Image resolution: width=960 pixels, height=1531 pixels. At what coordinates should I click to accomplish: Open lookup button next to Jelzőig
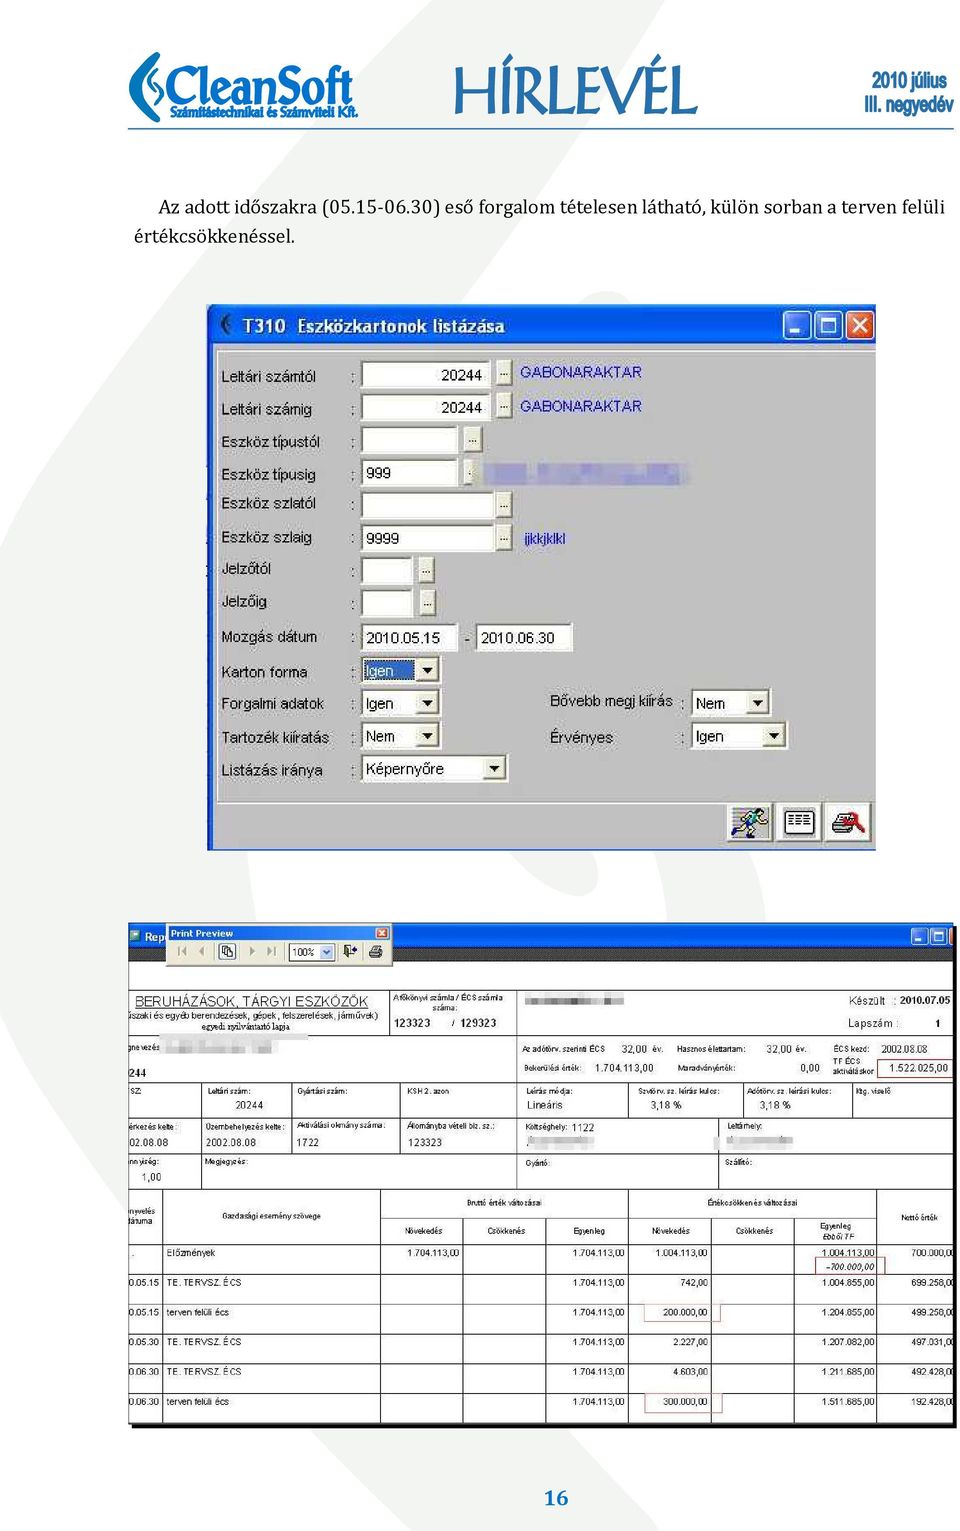pyautogui.click(x=427, y=603)
